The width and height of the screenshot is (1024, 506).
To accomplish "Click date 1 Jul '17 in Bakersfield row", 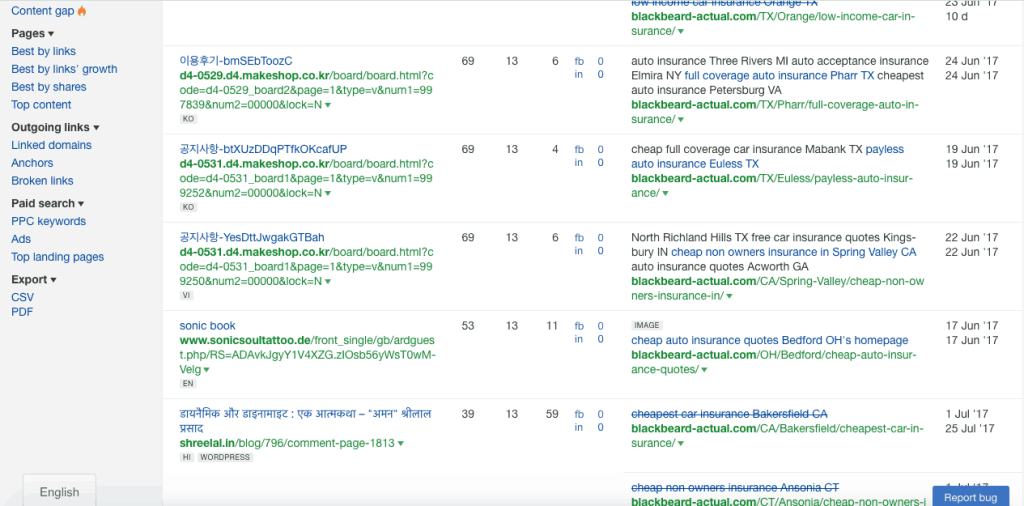I will 967,414.
